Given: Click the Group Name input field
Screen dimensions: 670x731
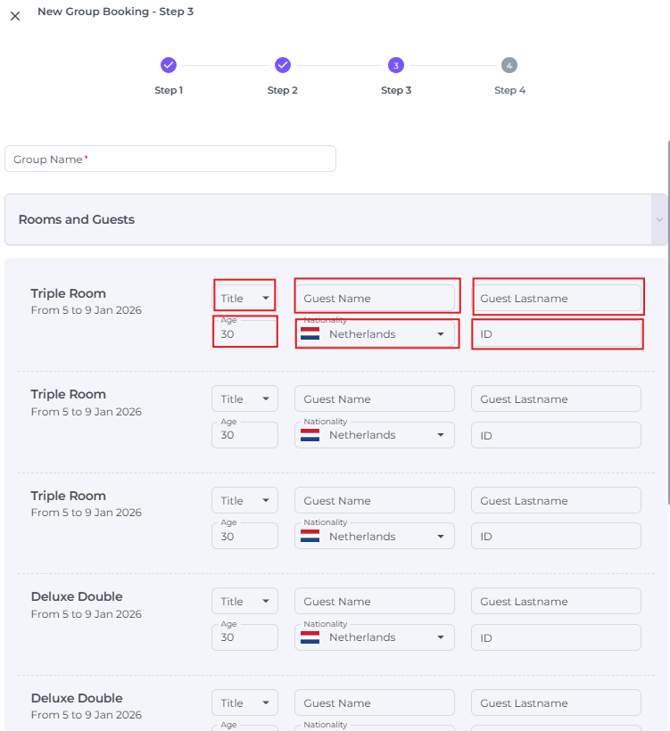Looking at the screenshot, I should pyautogui.click(x=170, y=159).
